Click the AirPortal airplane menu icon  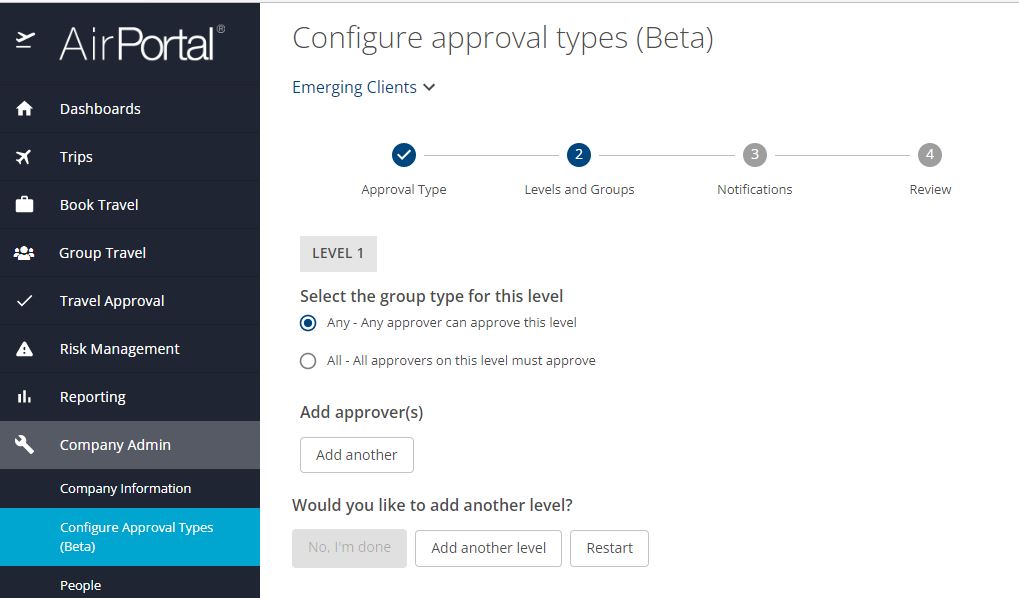(x=25, y=40)
